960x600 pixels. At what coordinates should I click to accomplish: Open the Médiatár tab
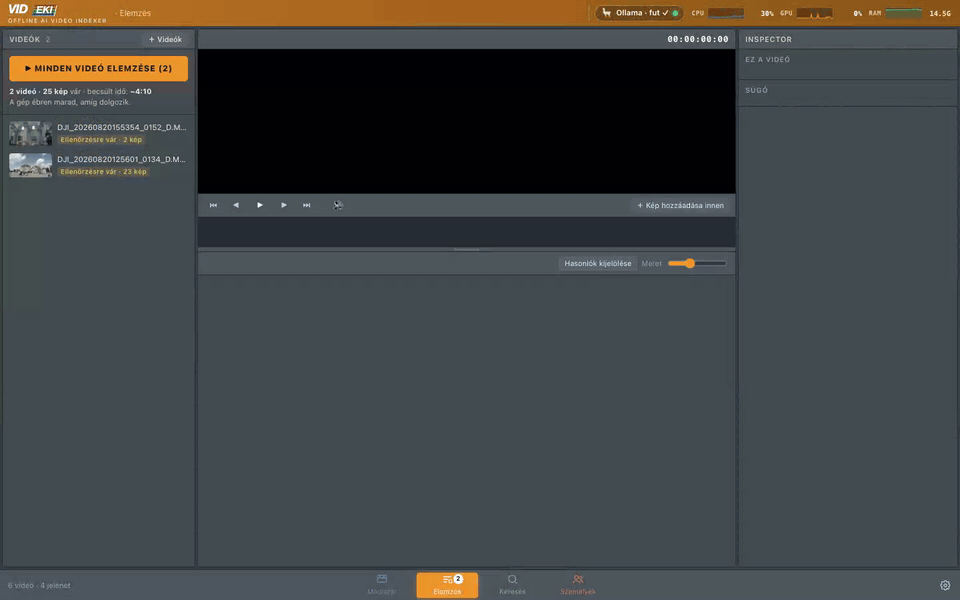382,585
